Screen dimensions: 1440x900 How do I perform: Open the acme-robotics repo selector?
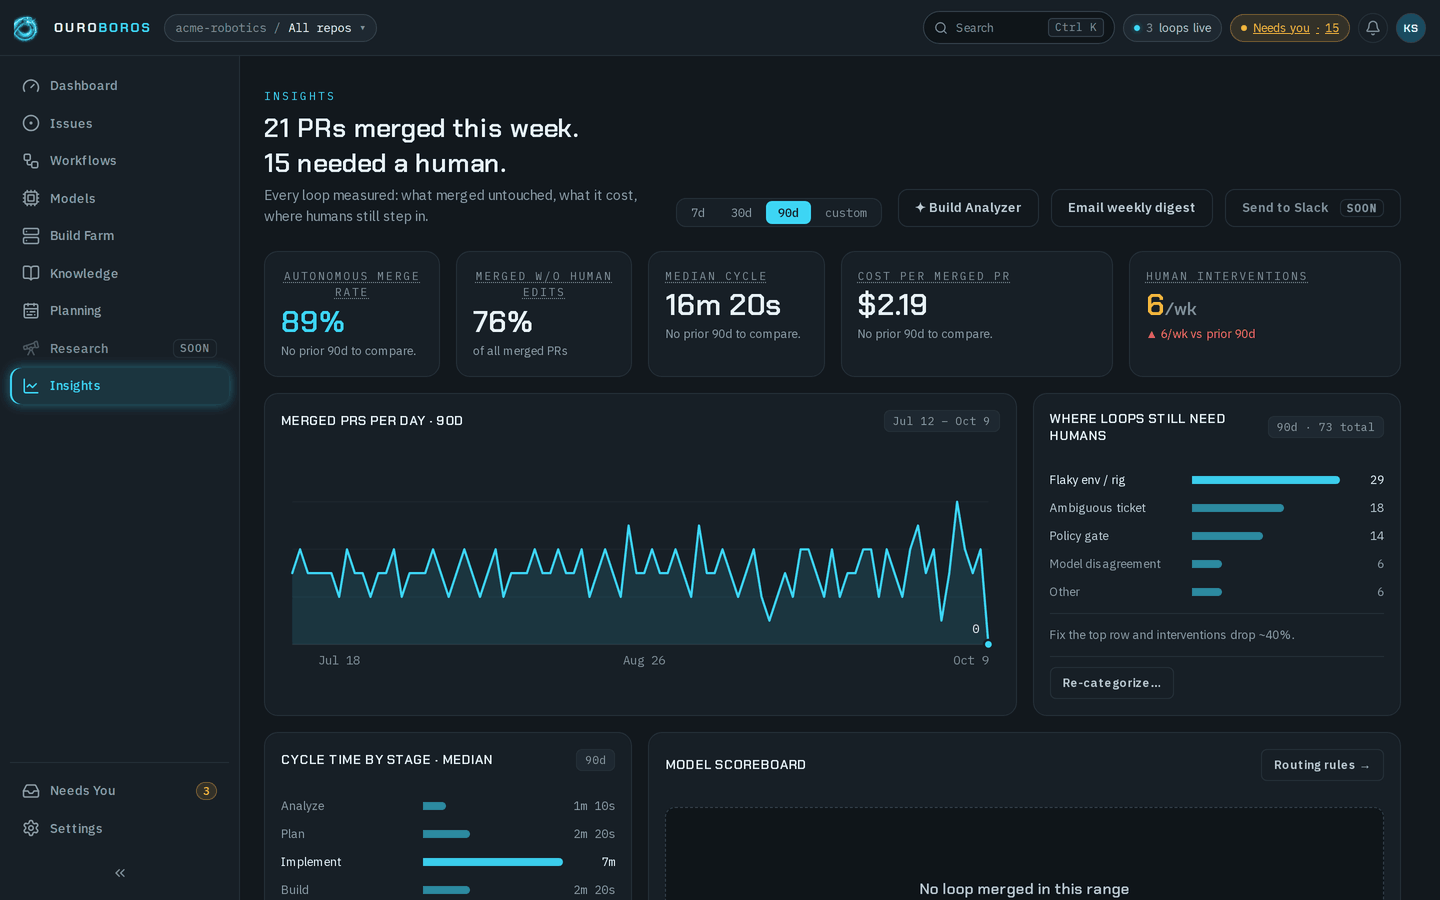coord(270,28)
